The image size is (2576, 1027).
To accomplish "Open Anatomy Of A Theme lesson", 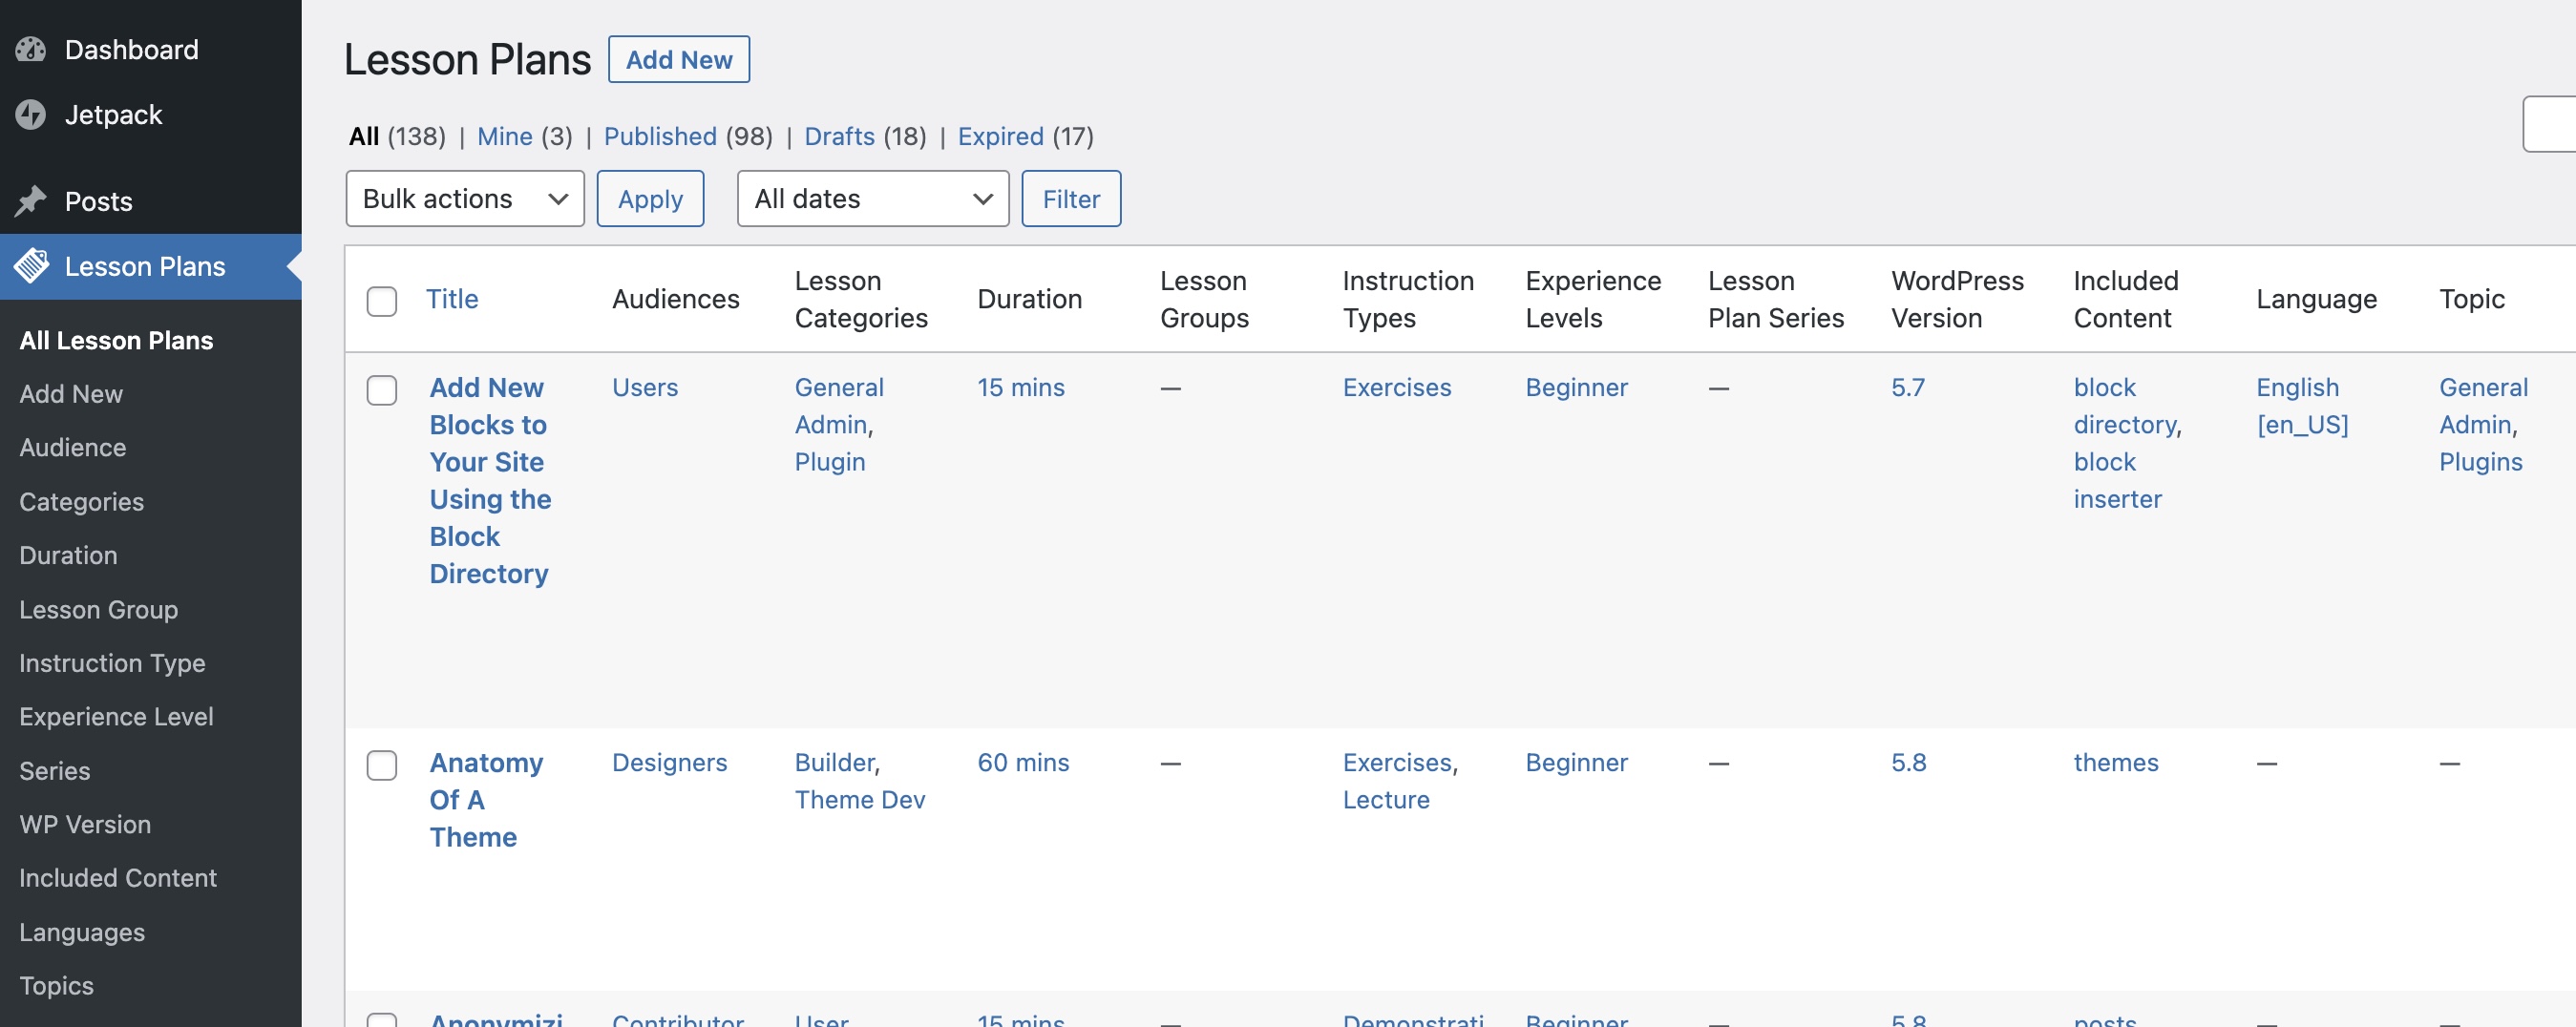I will click(486, 800).
